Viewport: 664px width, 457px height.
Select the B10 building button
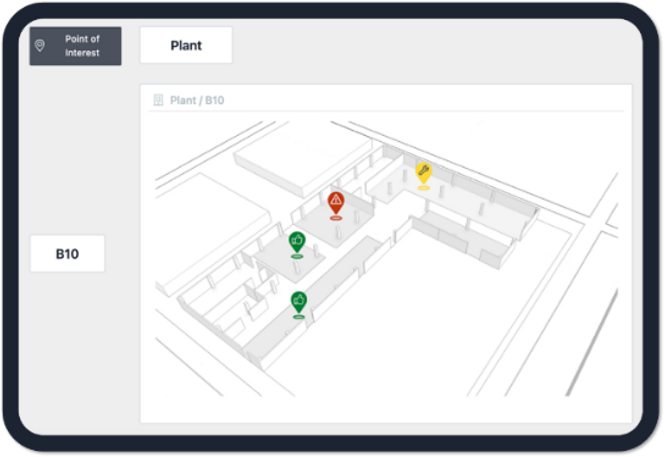(x=67, y=254)
